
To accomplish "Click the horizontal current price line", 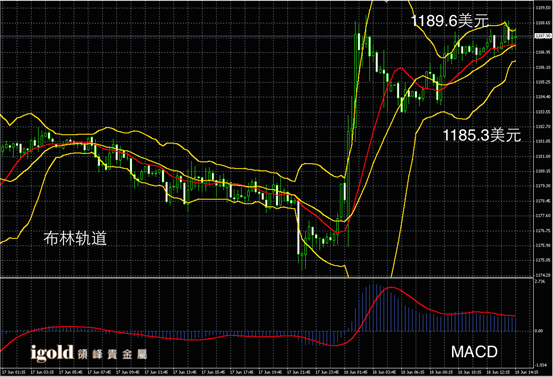I will point(267,36).
